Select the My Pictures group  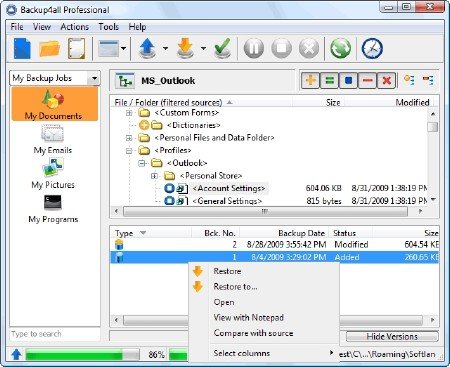tap(53, 174)
